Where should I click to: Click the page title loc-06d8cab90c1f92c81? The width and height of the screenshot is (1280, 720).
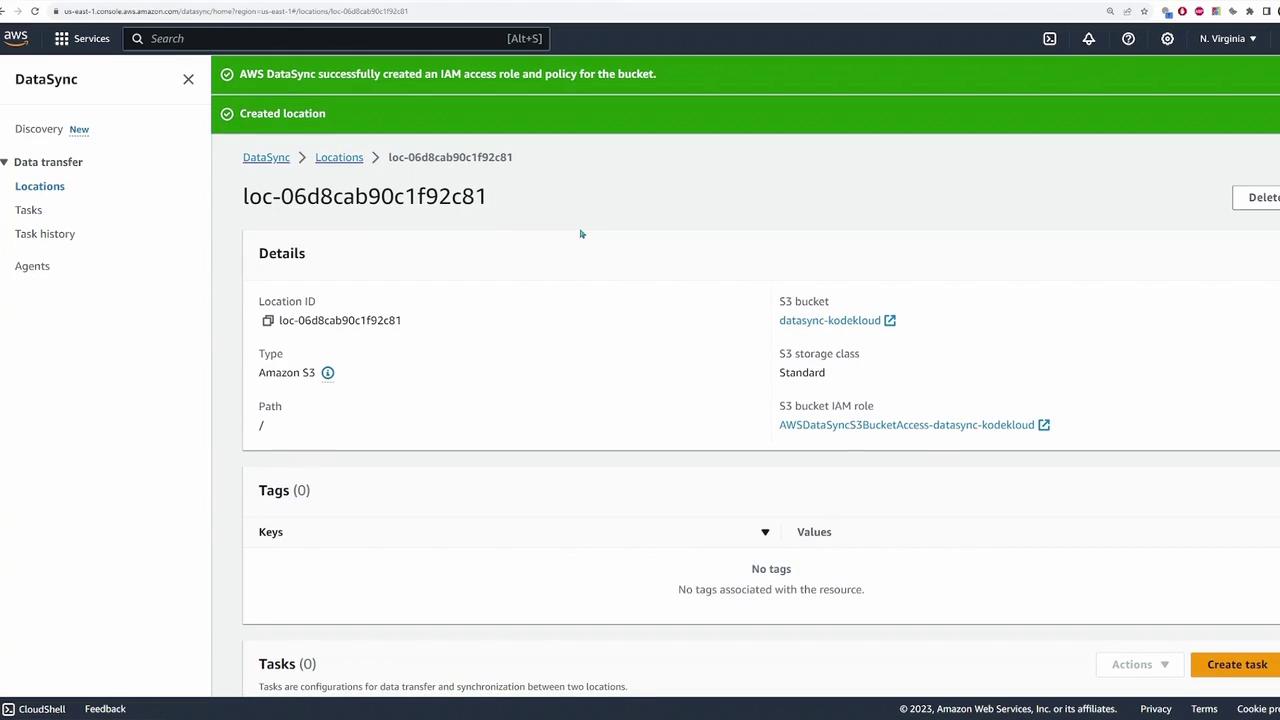[364, 196]
